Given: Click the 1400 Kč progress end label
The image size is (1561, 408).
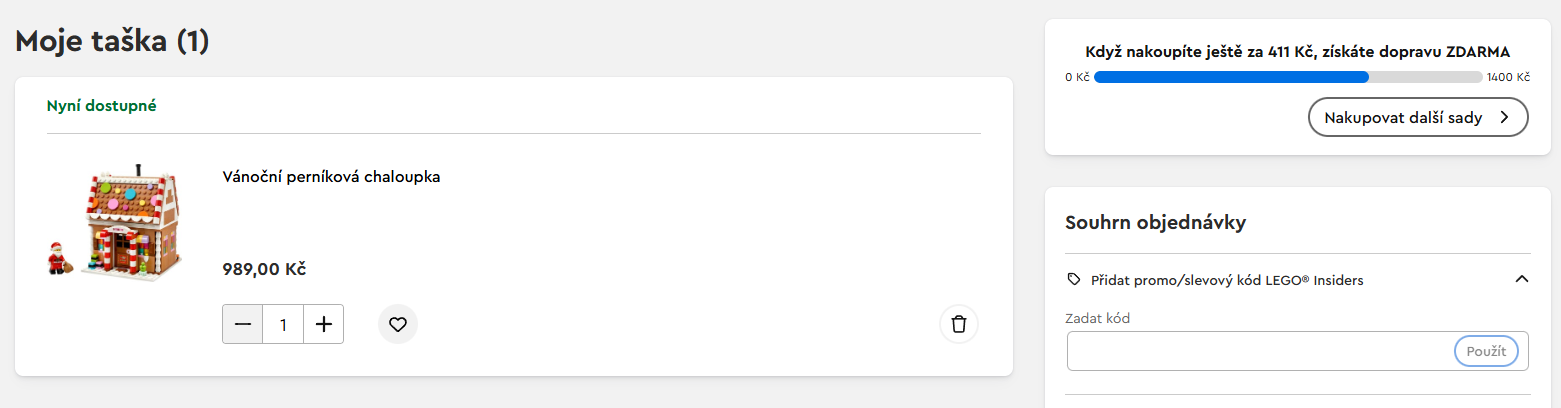Looking at the screenshot, I should pyautogui.click(x=1508, y=77).
